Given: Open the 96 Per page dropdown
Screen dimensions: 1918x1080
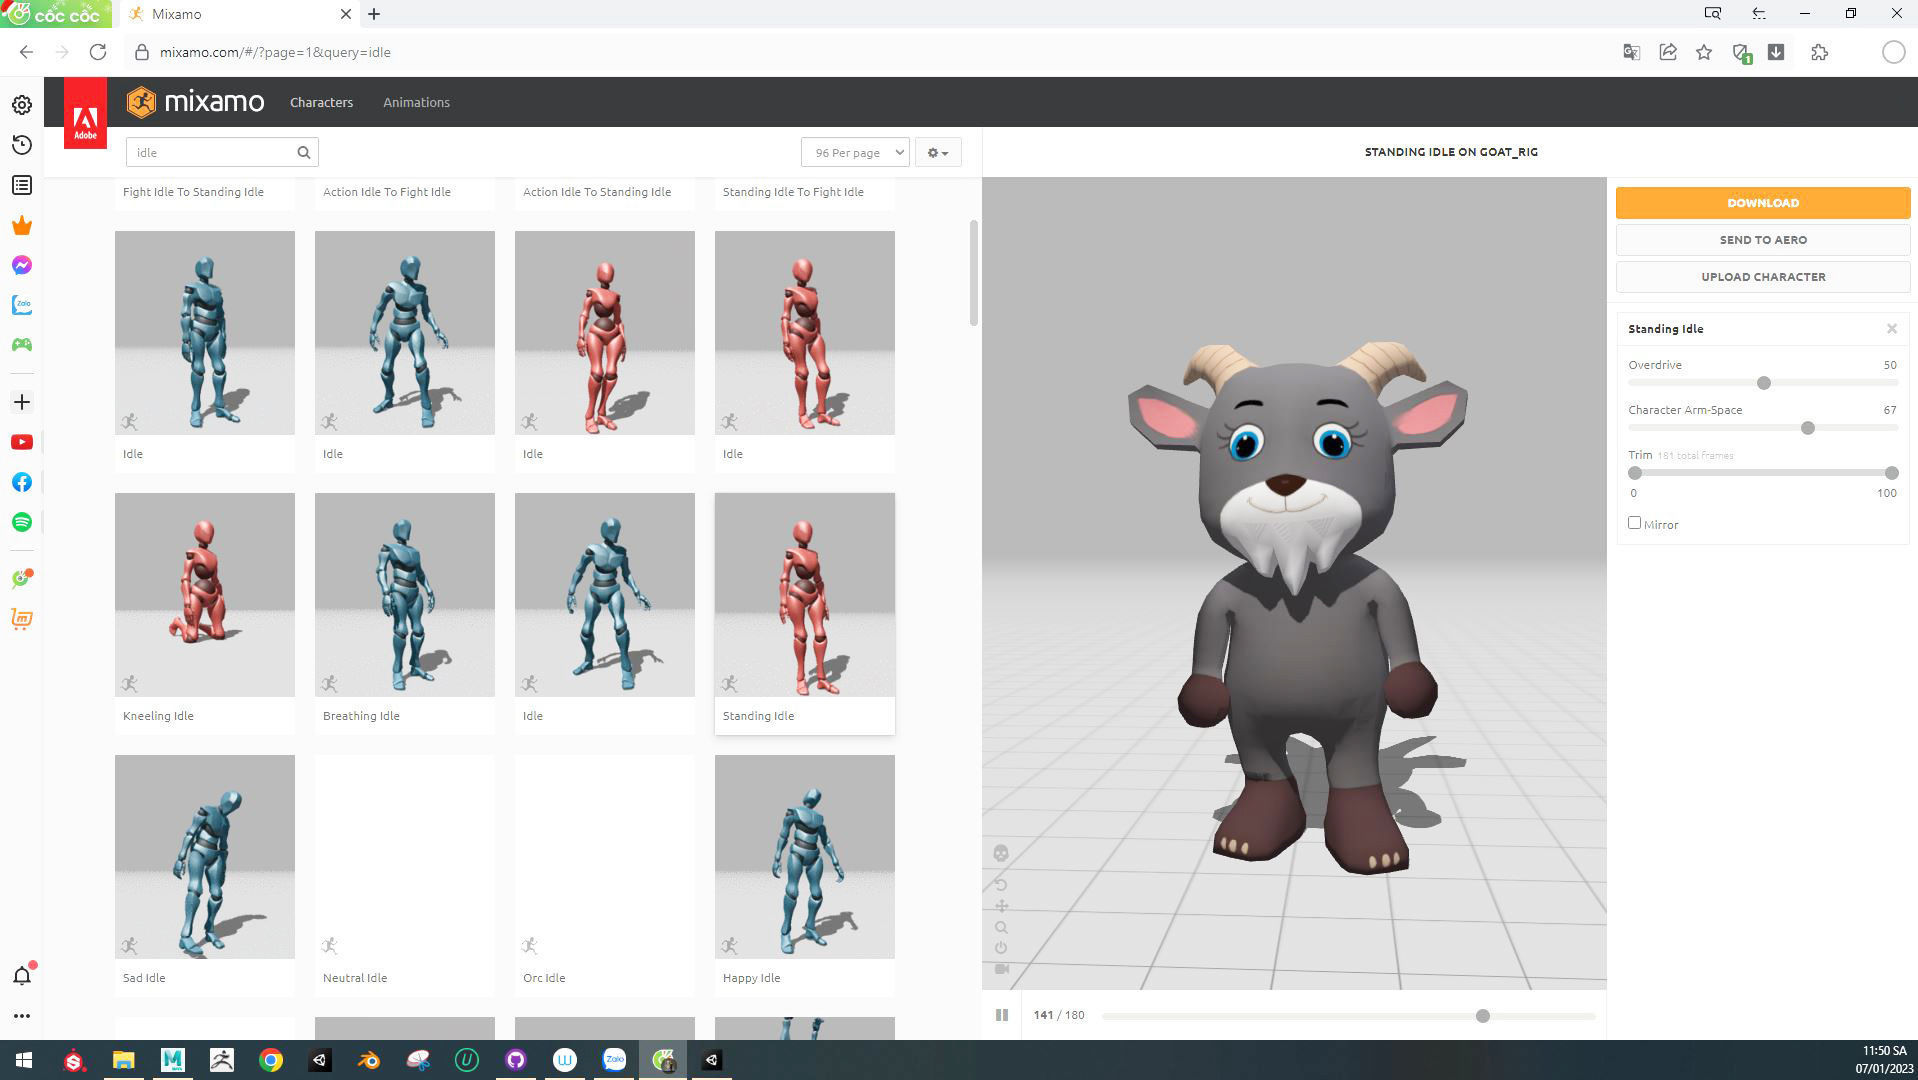Looking at the screenshot, I should pos(855,152).
